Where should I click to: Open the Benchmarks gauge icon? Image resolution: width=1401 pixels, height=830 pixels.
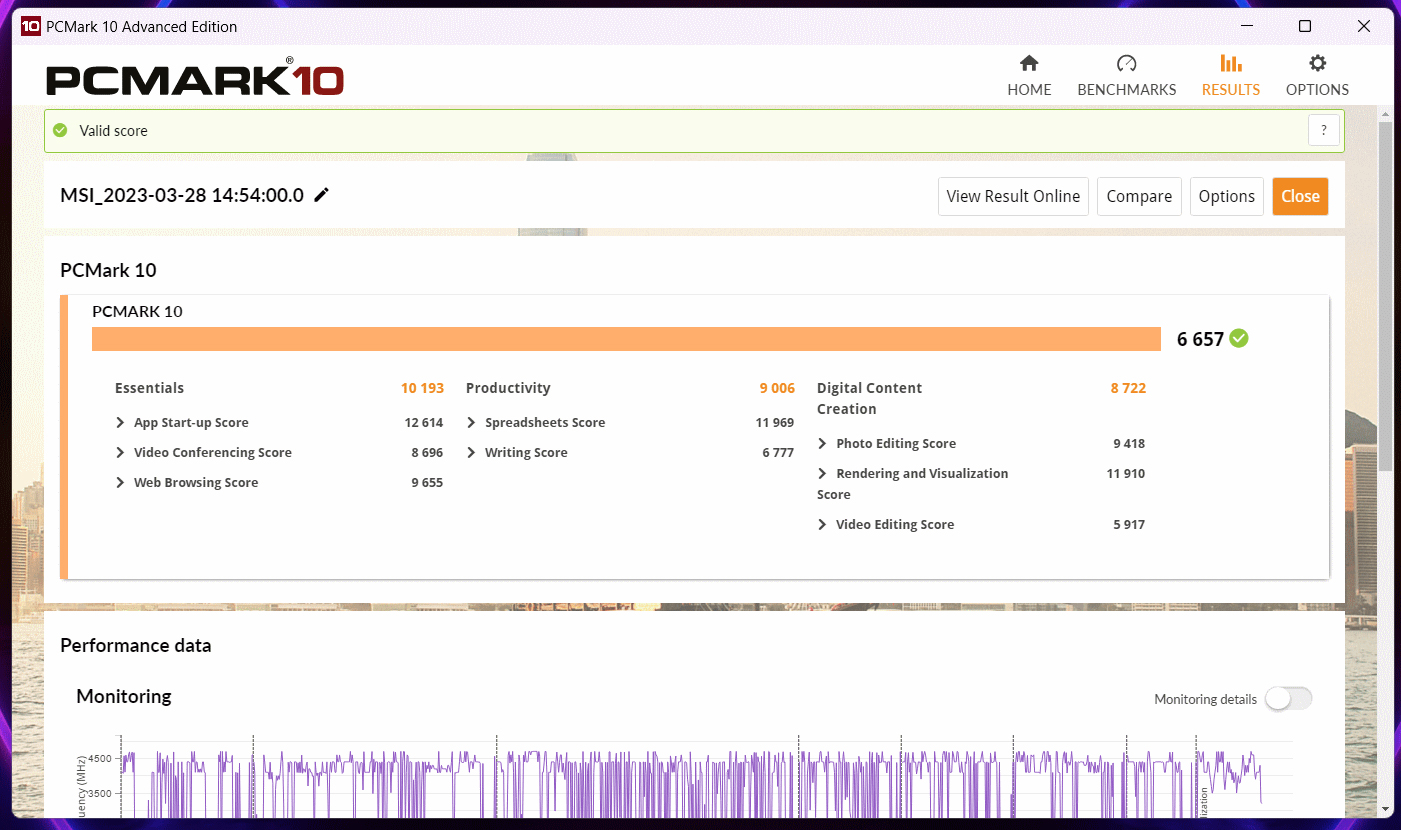[1126, 64]
